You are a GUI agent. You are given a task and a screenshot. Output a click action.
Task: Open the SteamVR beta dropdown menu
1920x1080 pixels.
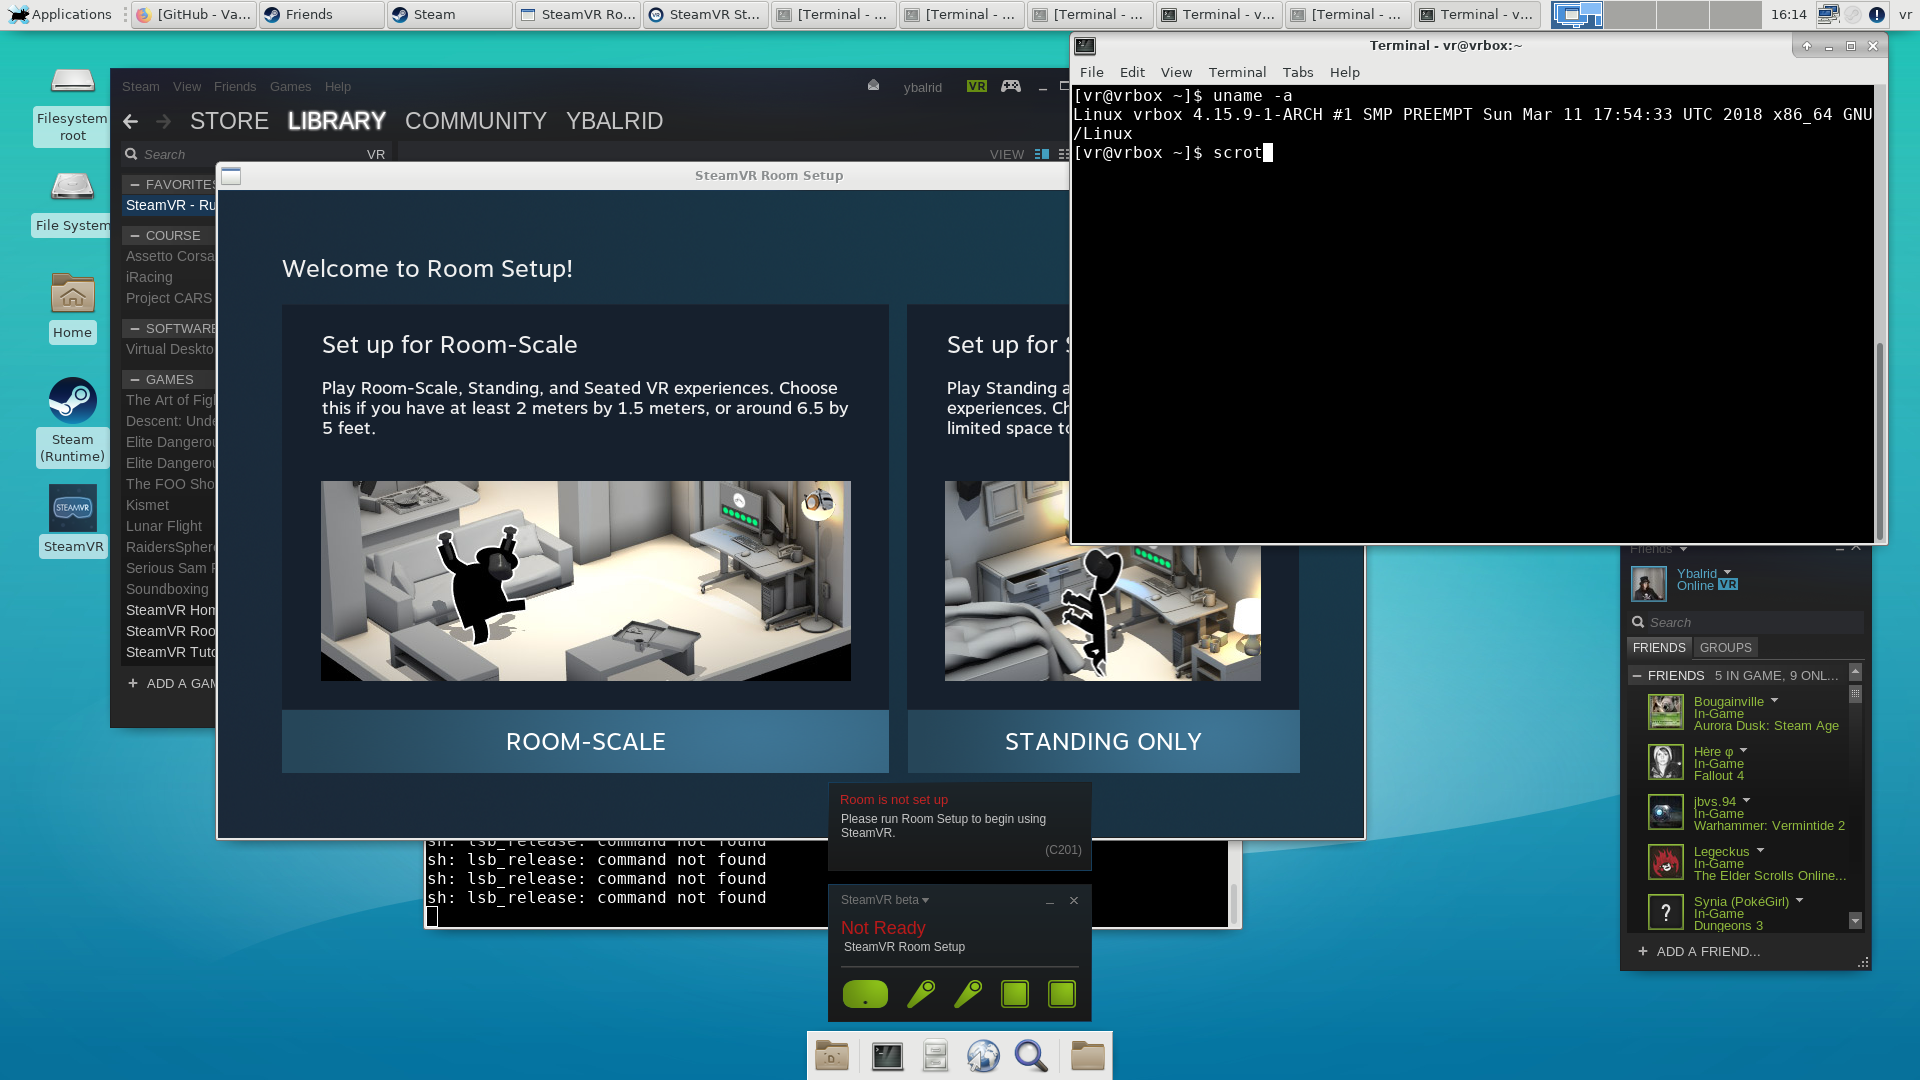tap(885, 900)
